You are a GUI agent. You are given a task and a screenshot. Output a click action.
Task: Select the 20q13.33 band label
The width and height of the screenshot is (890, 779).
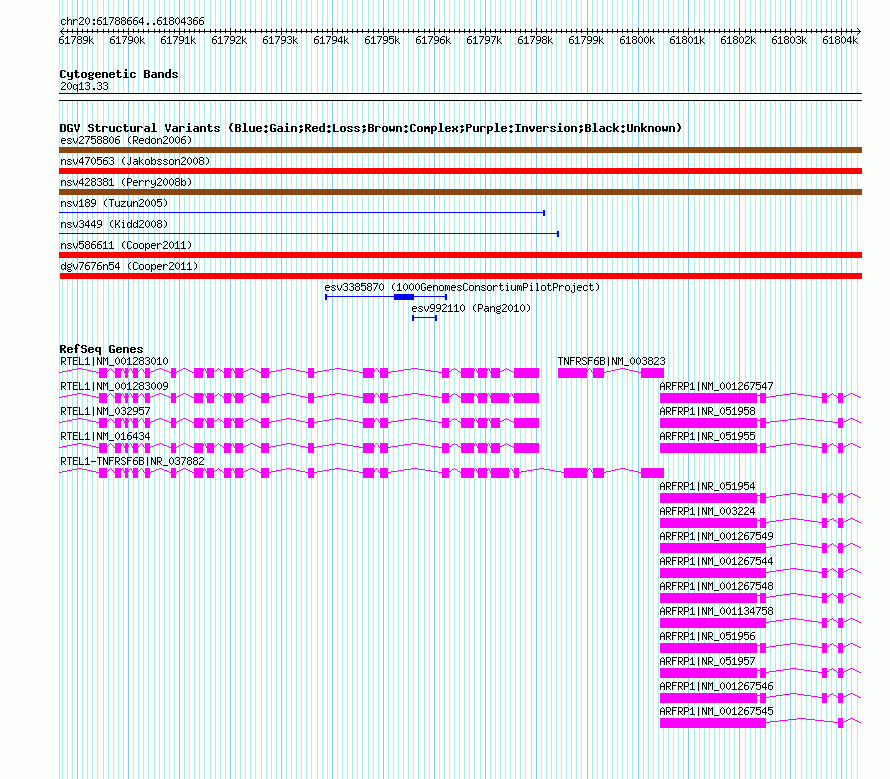click(x=84, y=86)
